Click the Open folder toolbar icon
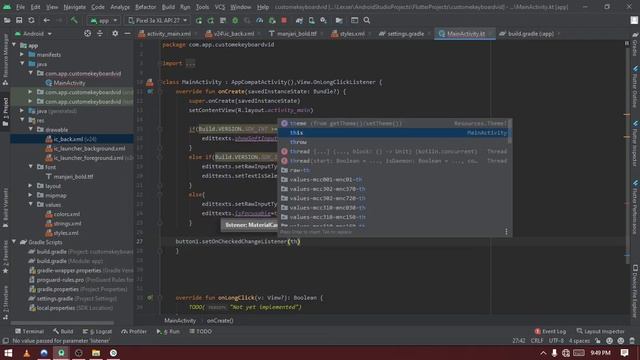The height and width of the screenshot is (360, 640). tap(7, 20)
